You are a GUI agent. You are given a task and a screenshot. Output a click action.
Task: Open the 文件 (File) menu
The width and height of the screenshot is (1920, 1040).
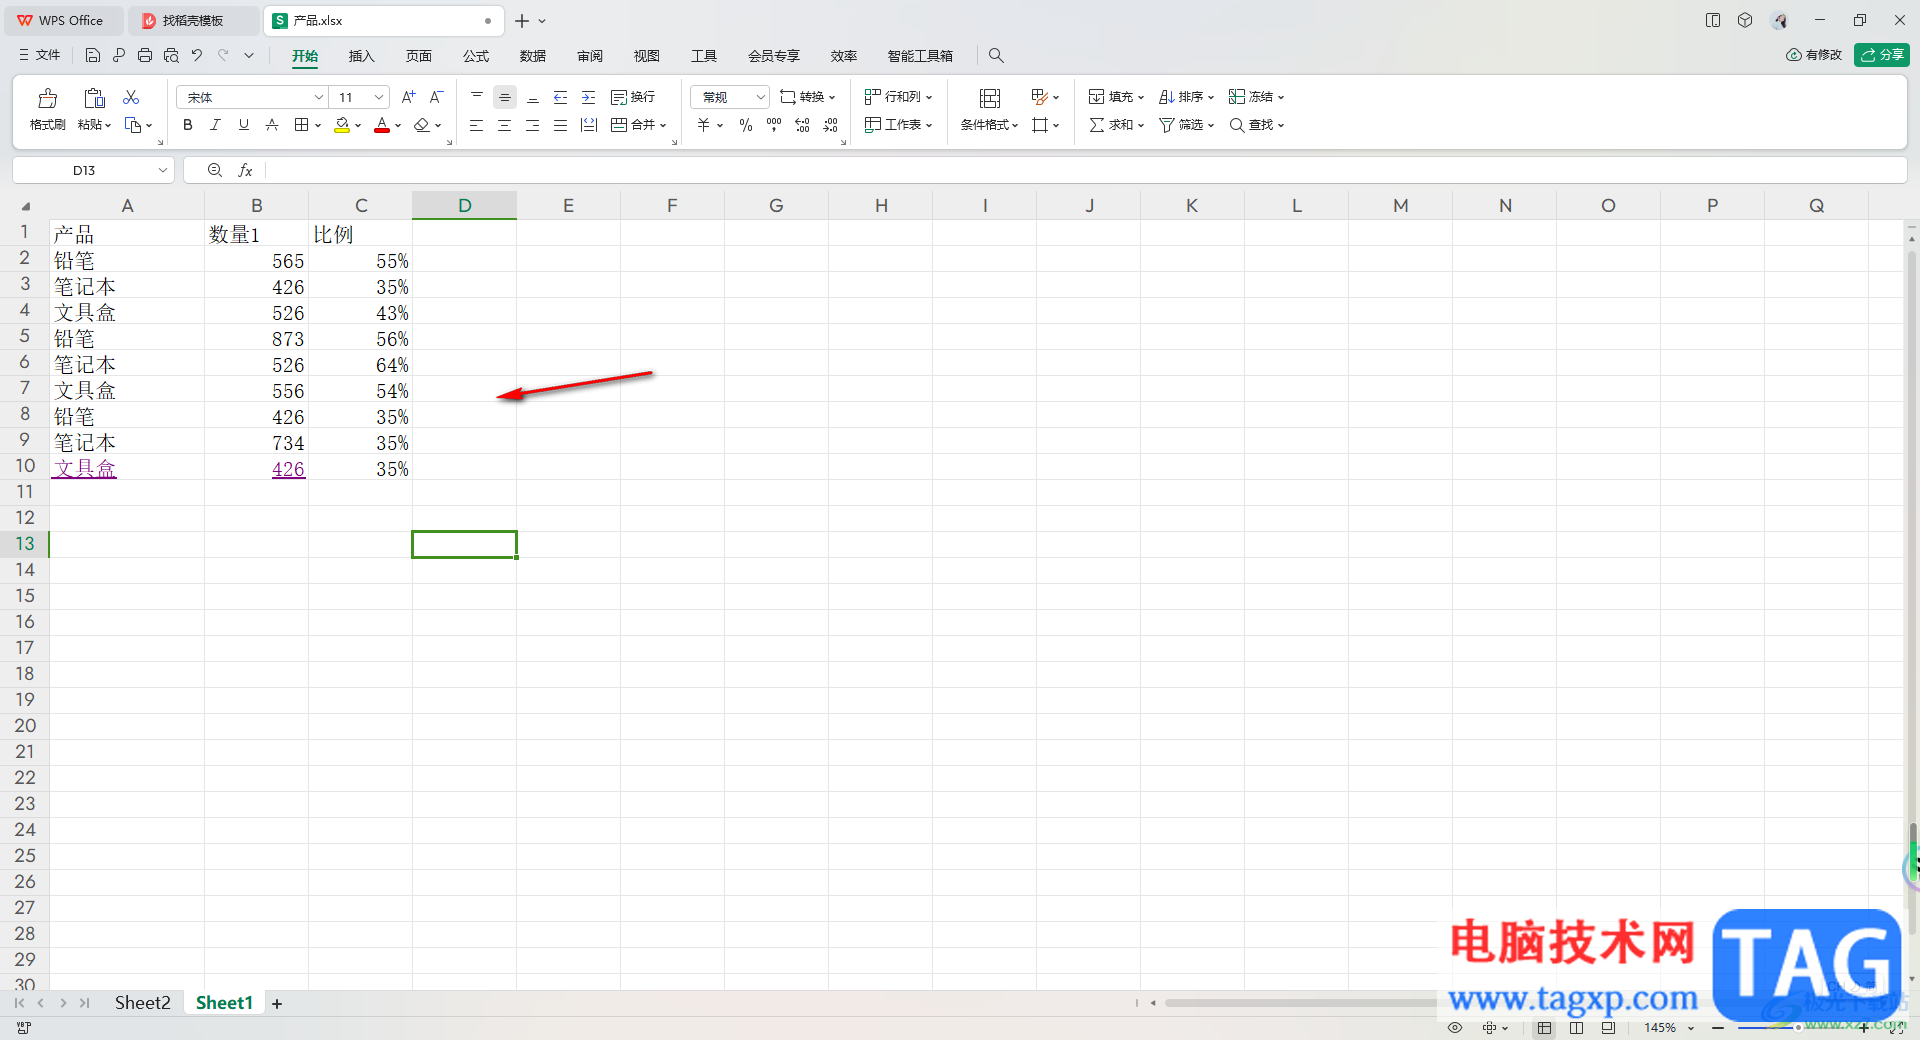pos(40,55)
